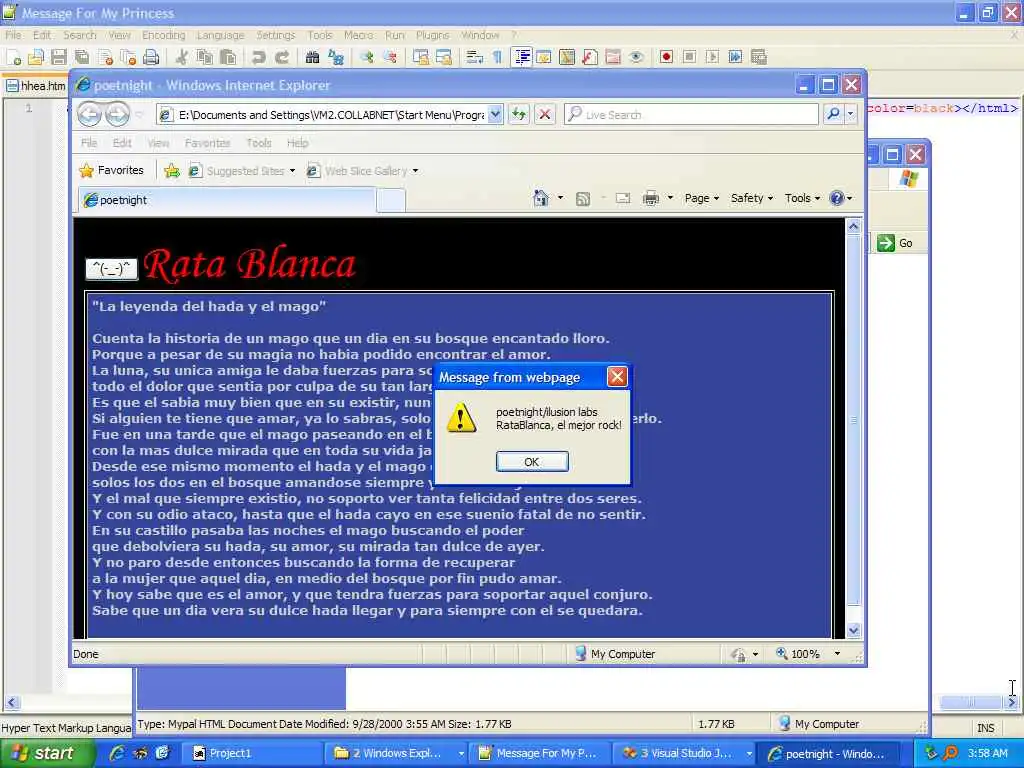This screenshot has height=768, width=1024.
Task: Open the Tools dropdown in IE command bar
Action: [802, 198]
